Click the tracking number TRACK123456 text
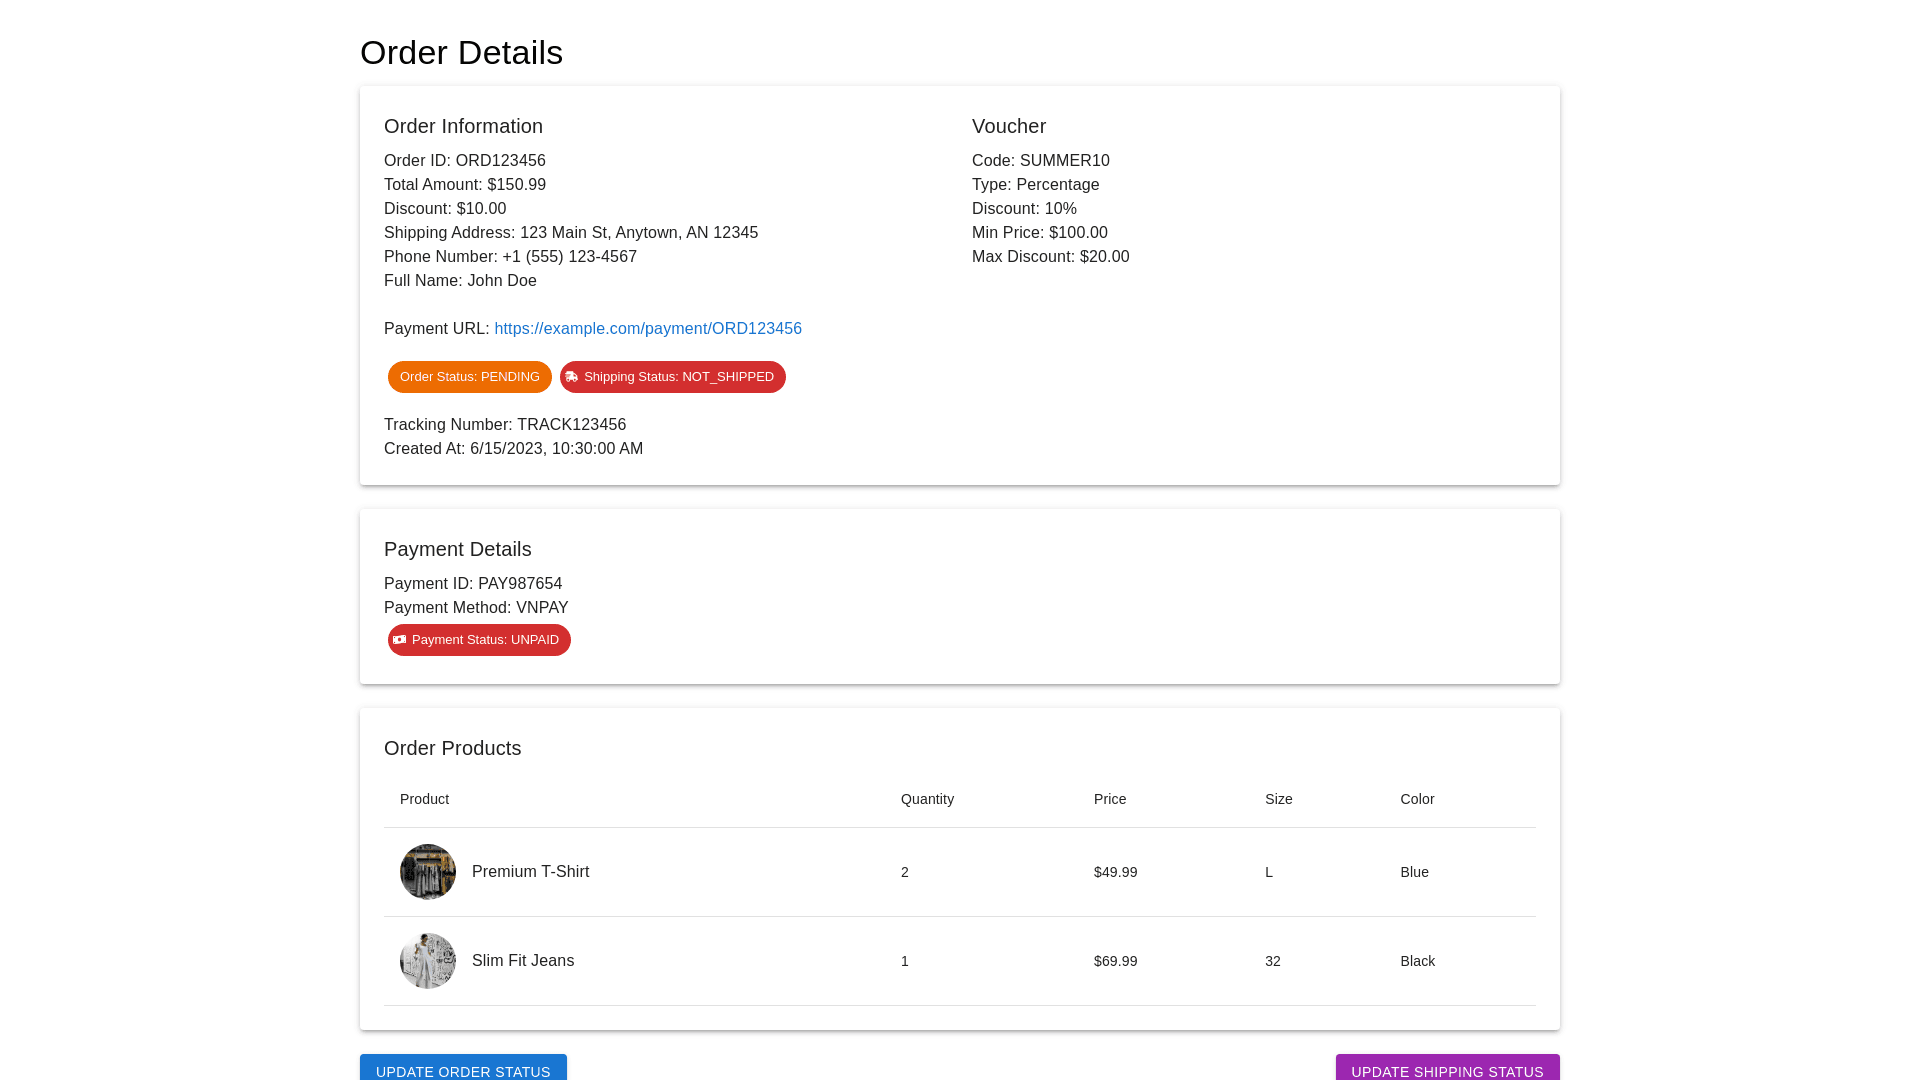 (x=571, y=425)
